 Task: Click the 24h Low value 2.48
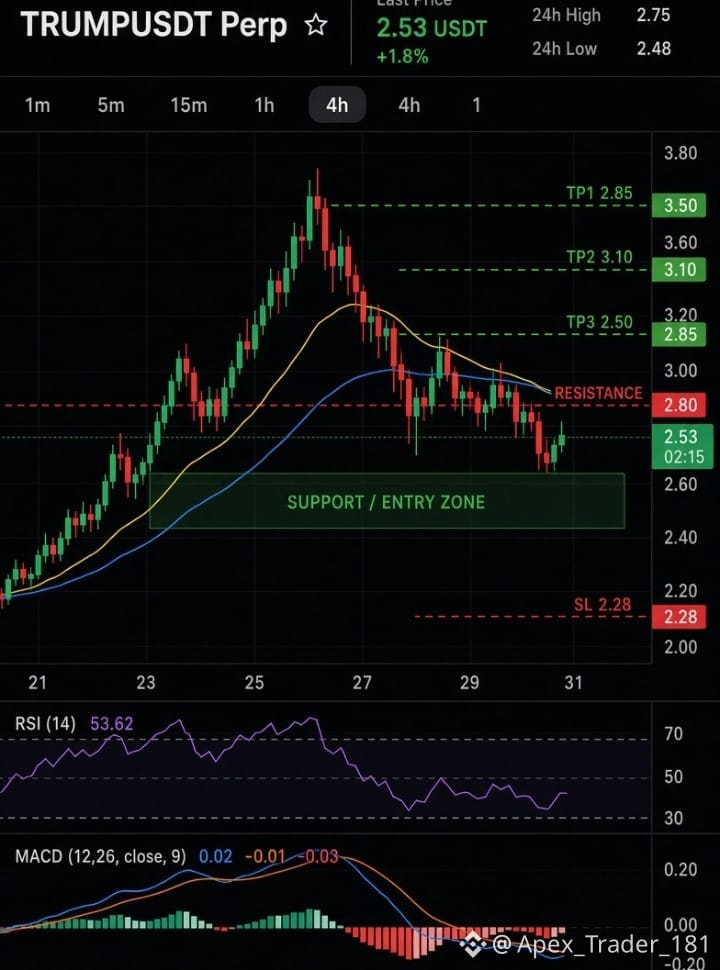[x=654, y=48]
